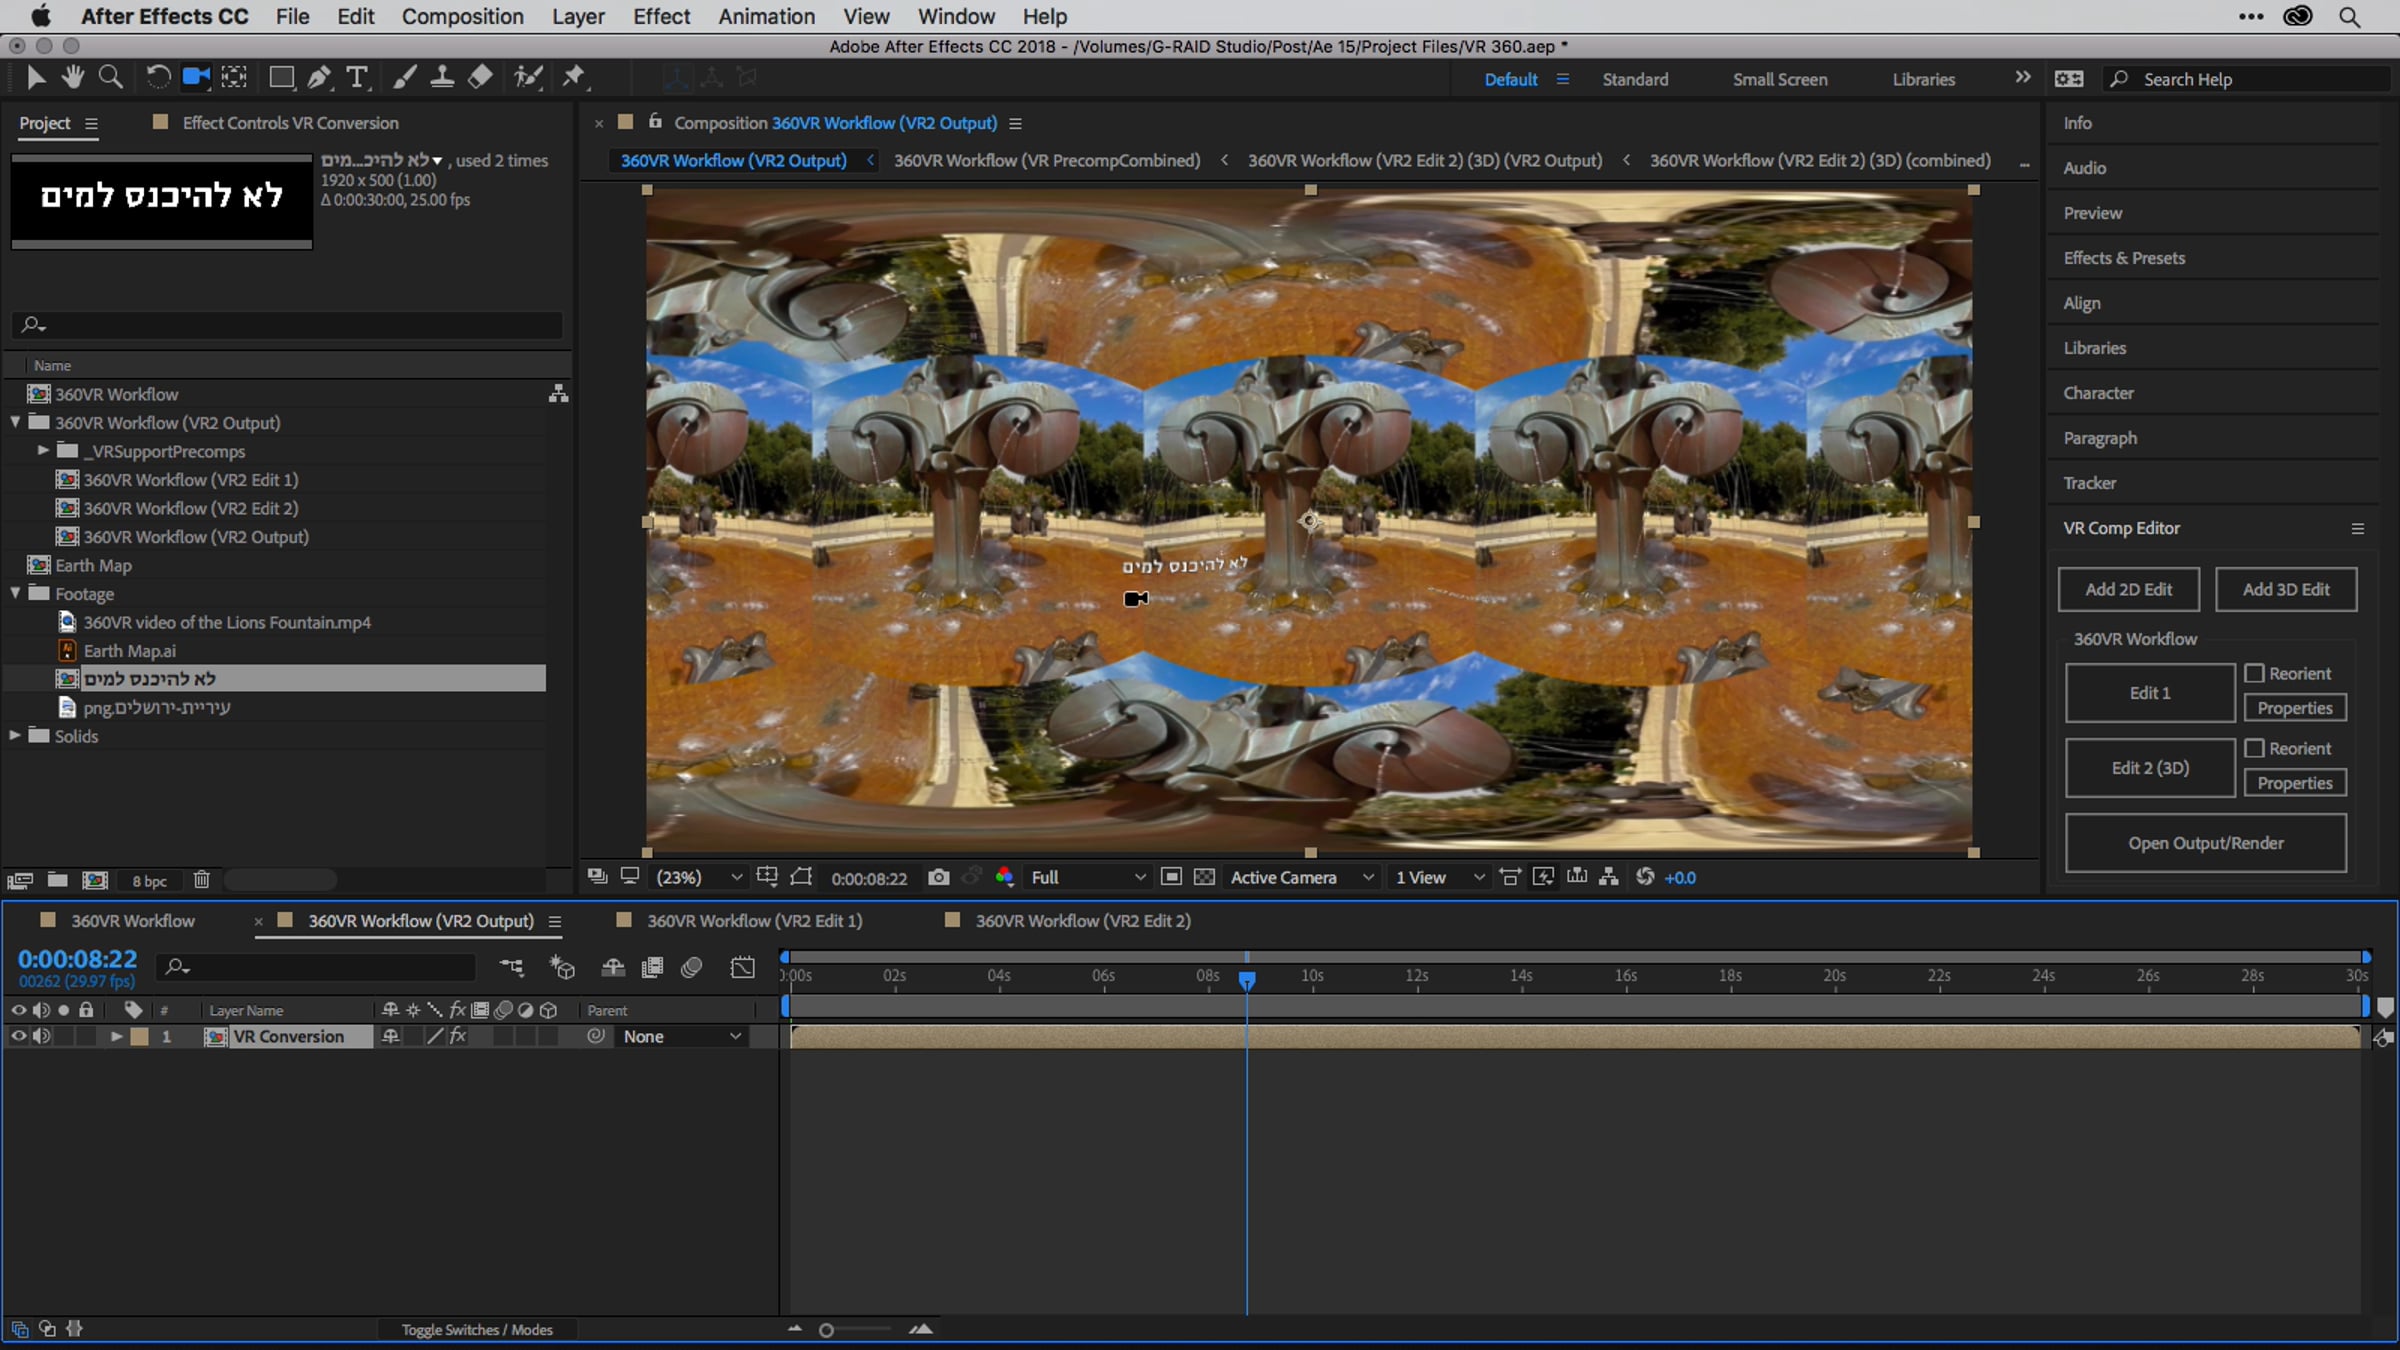
Task: Click the snapshot camera icon
Action: coord(938,877)
